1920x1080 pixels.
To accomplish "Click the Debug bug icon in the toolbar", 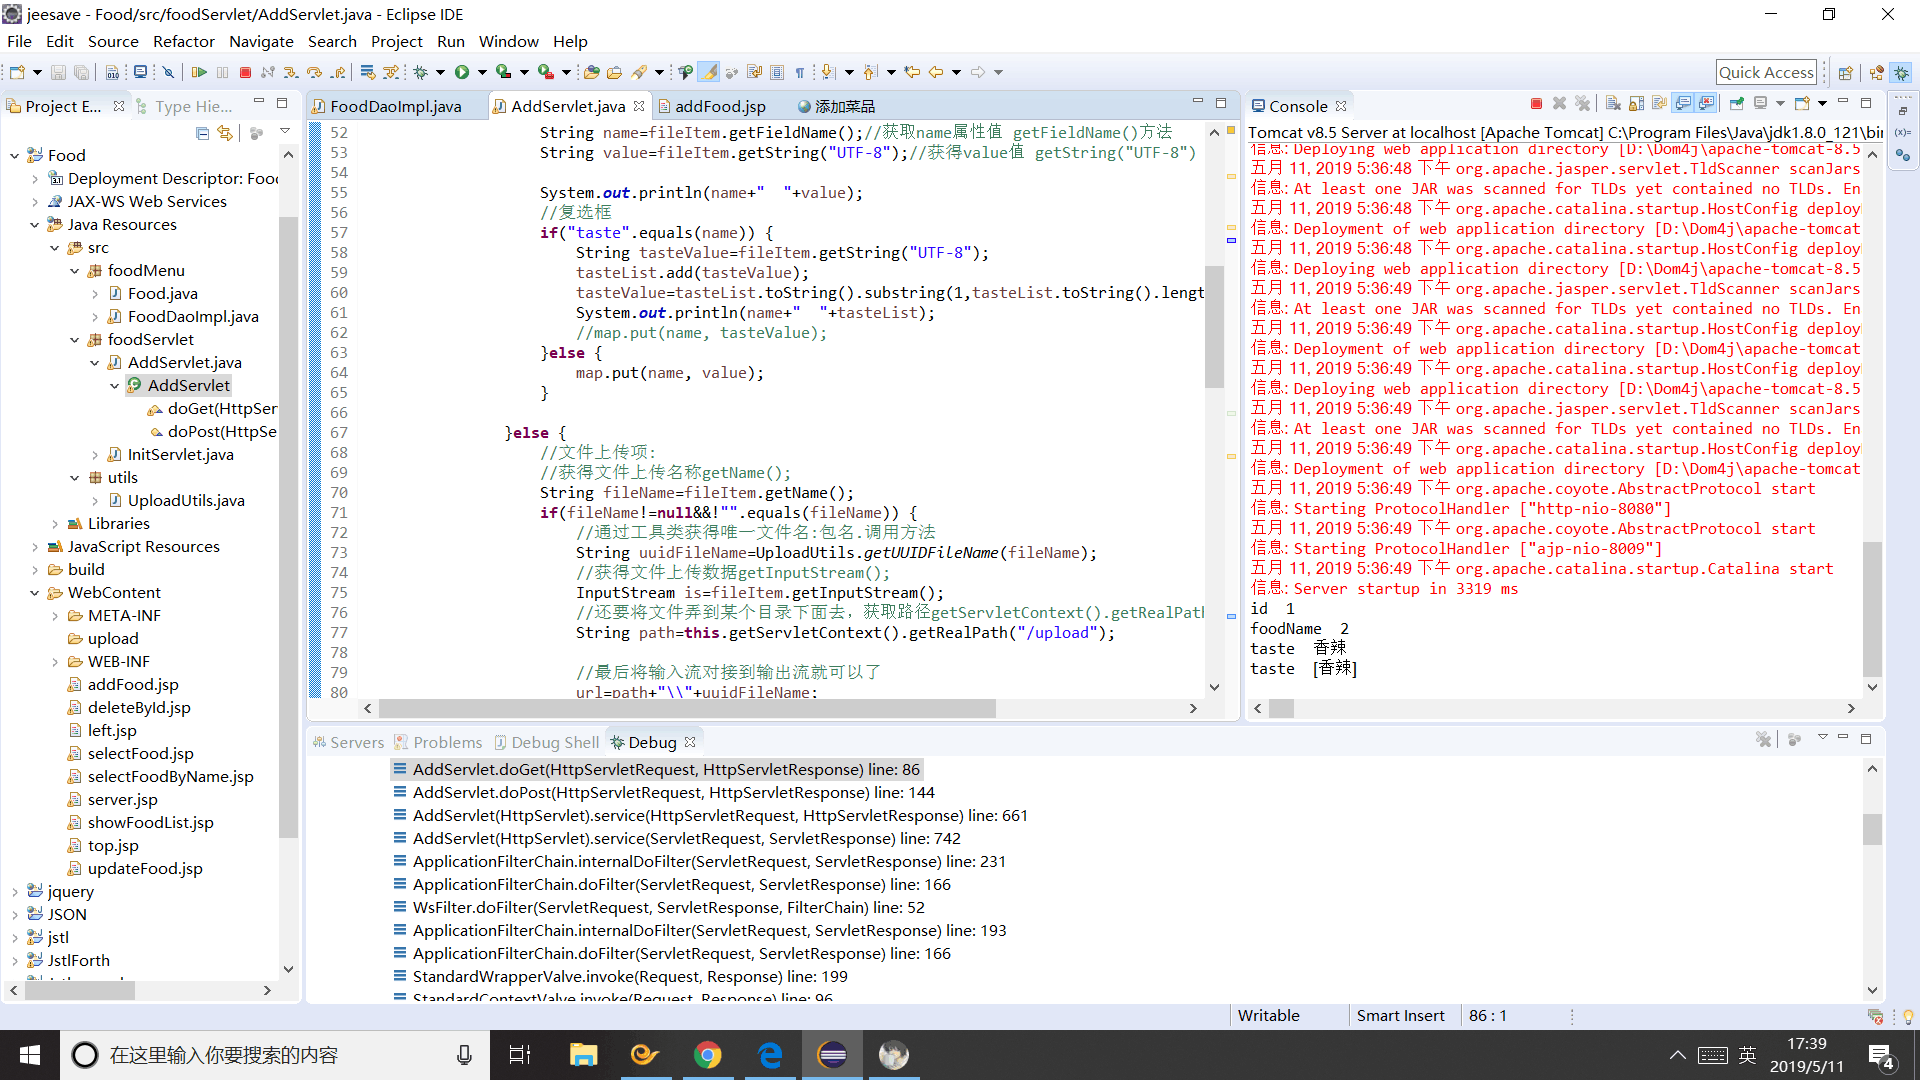I will (x=420, y=72).
